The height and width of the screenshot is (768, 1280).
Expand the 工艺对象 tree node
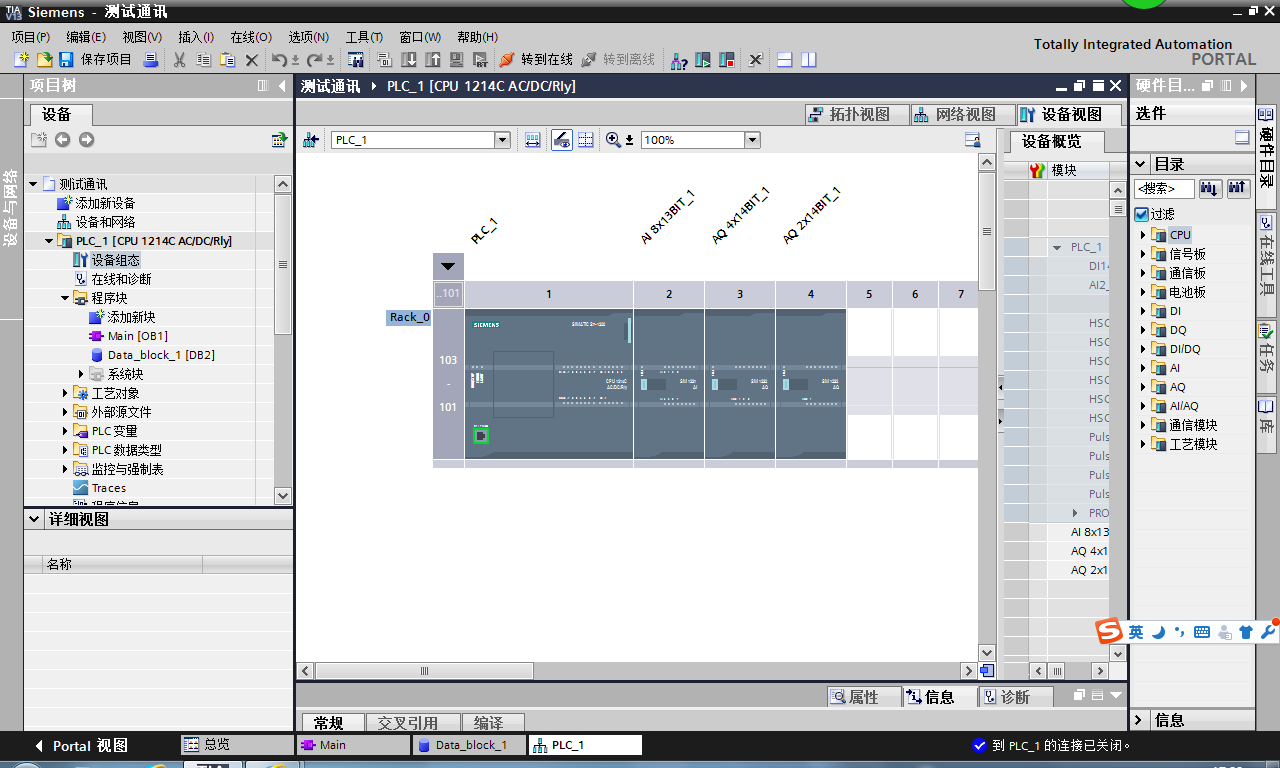coord(65,393)
